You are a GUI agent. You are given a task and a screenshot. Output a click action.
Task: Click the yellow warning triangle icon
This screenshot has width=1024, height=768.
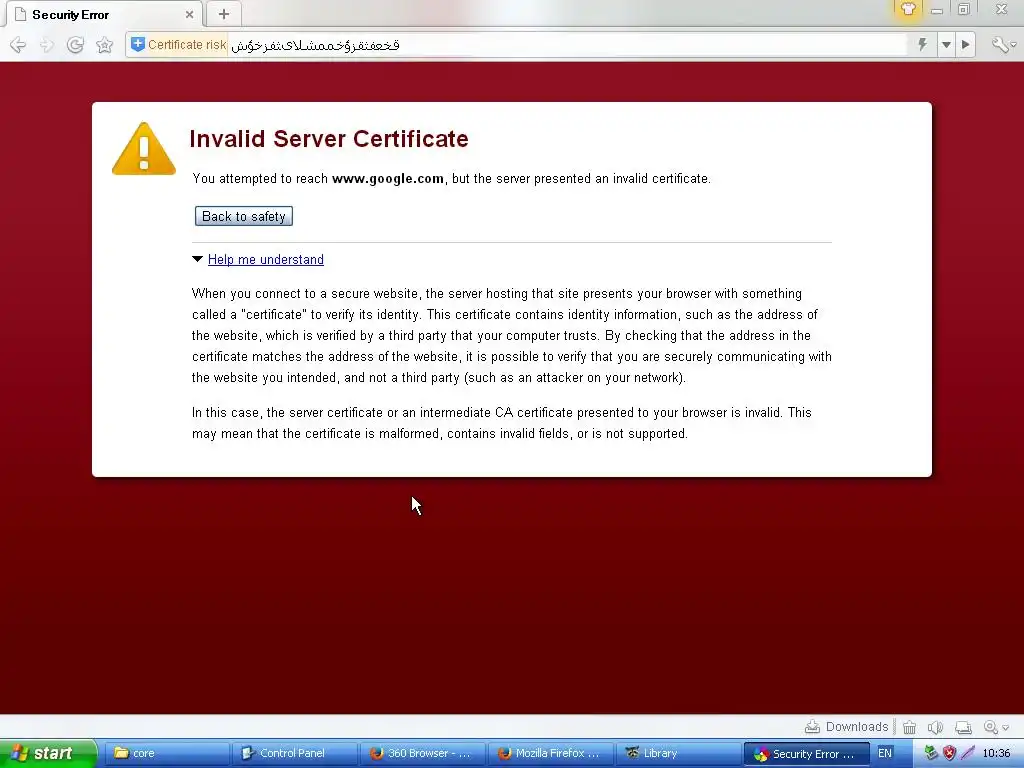point(144,148)
